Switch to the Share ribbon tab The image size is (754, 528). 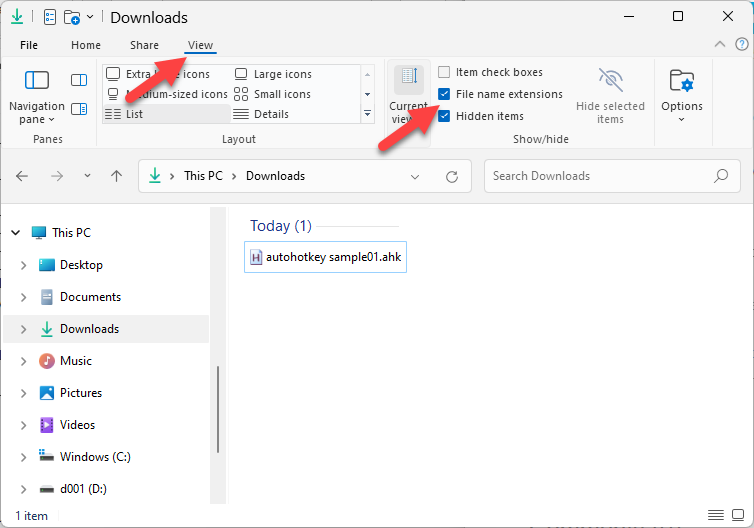tap(144, 45)
